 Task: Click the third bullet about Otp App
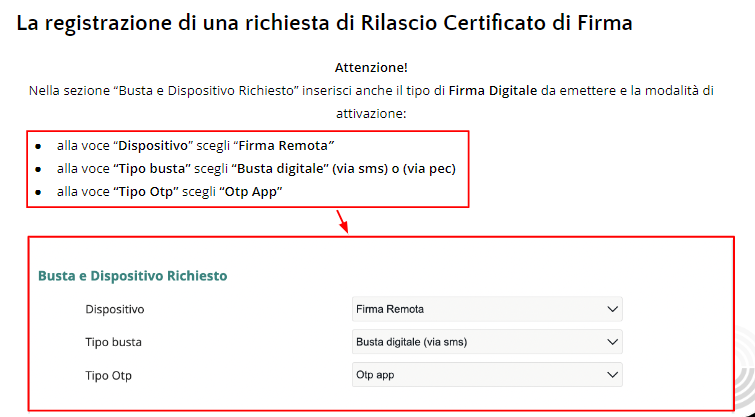point(169,192)
